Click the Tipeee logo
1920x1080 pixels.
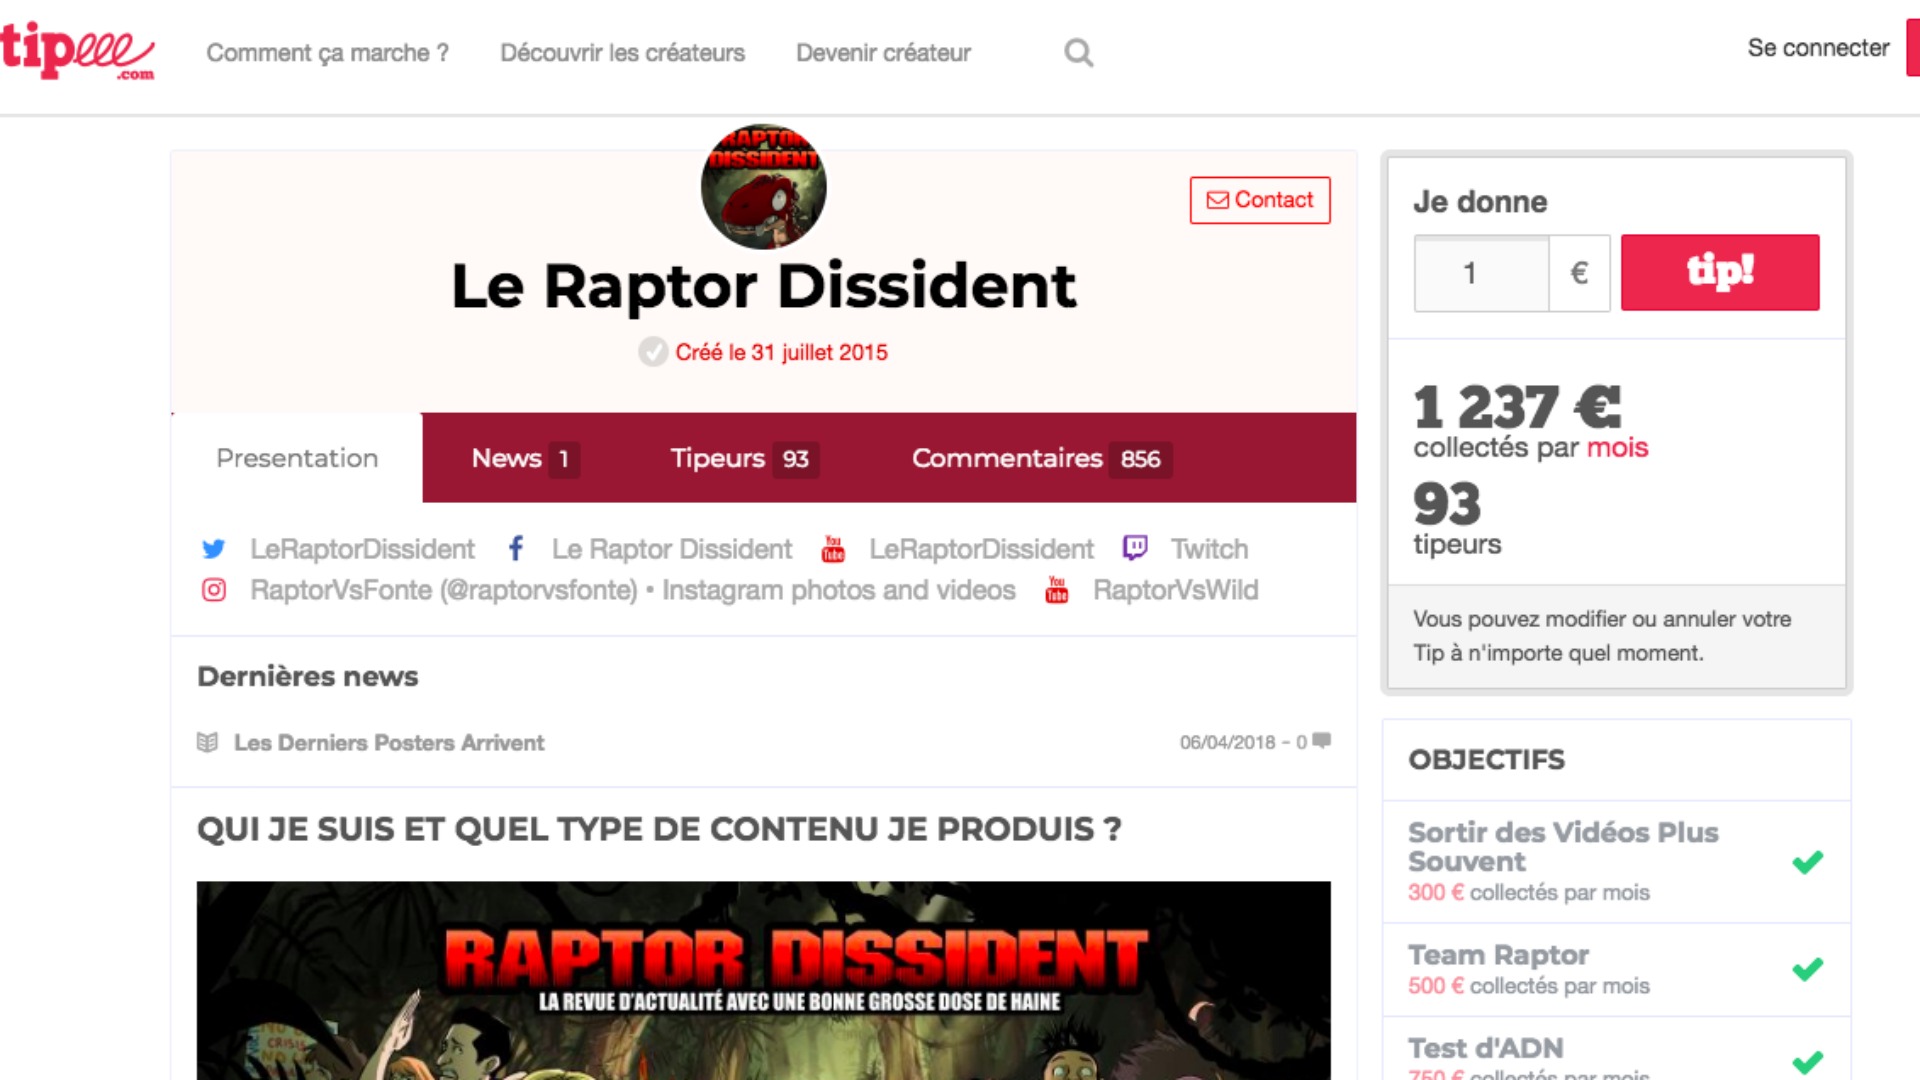77,50
